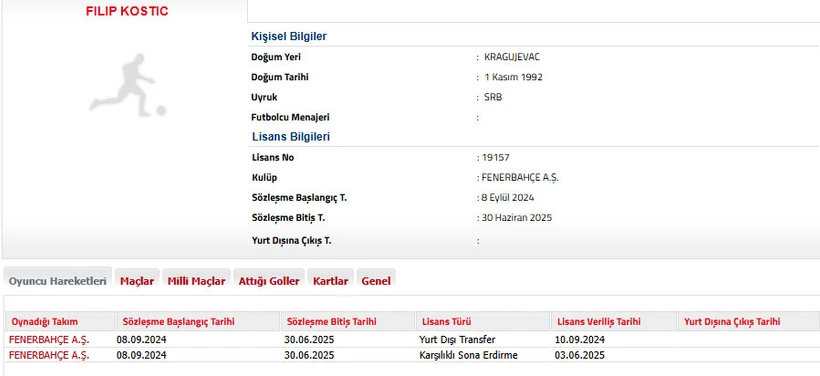820x376 pixels.
Task: Select 08.09.2024 in the Yurt Dışı Transfer row
Action: [x=142, y=340]
